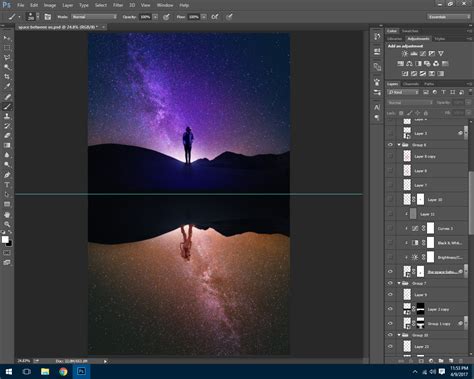Add a Curves adjustment from Adjustments panel
The width and height of the screenshot is (474, 379).
coord(423,54)
